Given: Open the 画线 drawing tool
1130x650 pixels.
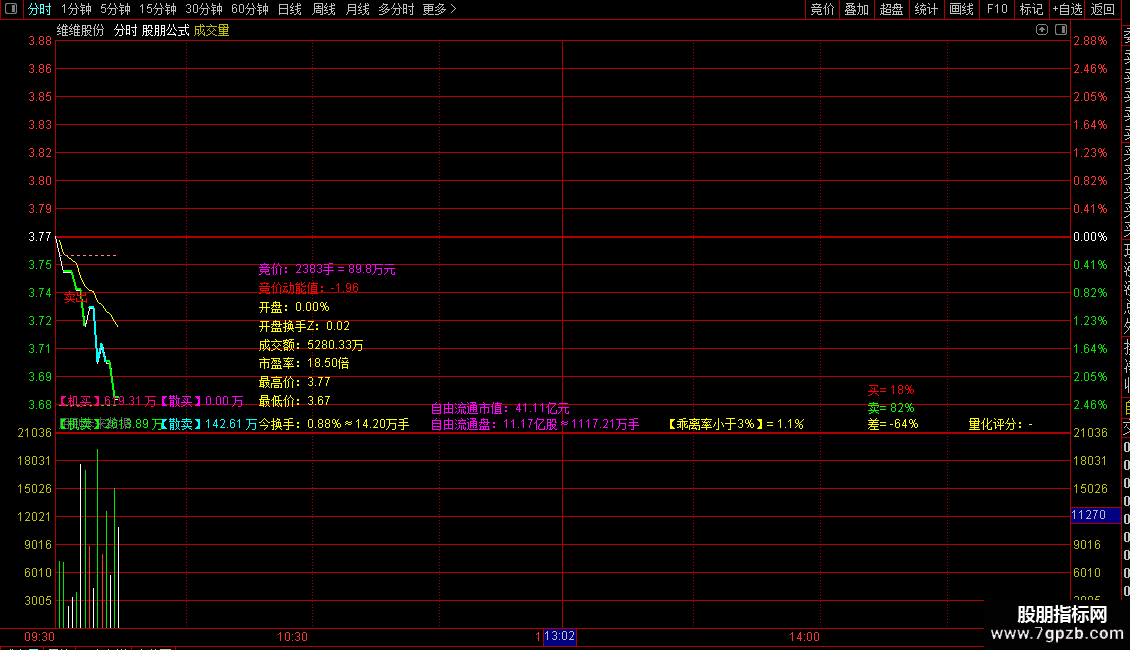Looking at the screenshot, I should (961, 9).
